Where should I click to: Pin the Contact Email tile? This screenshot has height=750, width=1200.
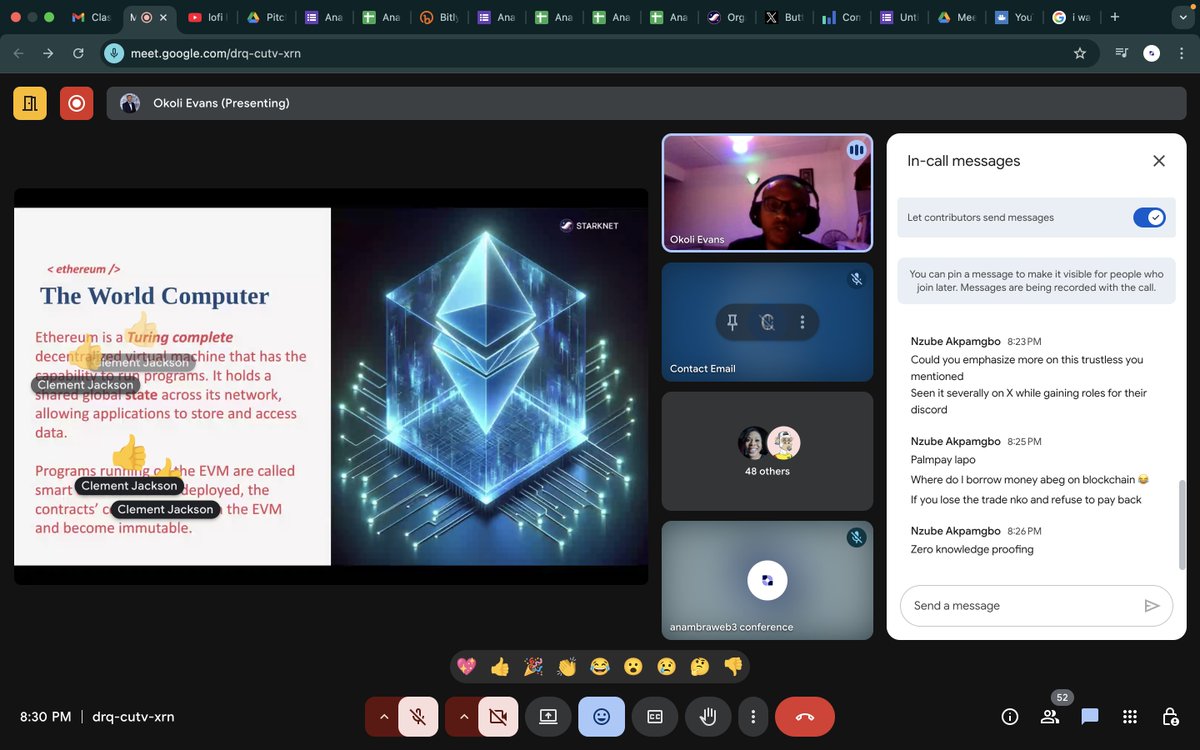(733, 322)
